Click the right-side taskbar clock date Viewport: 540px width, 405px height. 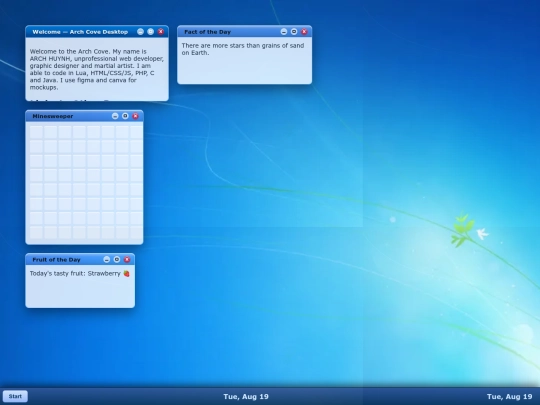pos(509,396)
